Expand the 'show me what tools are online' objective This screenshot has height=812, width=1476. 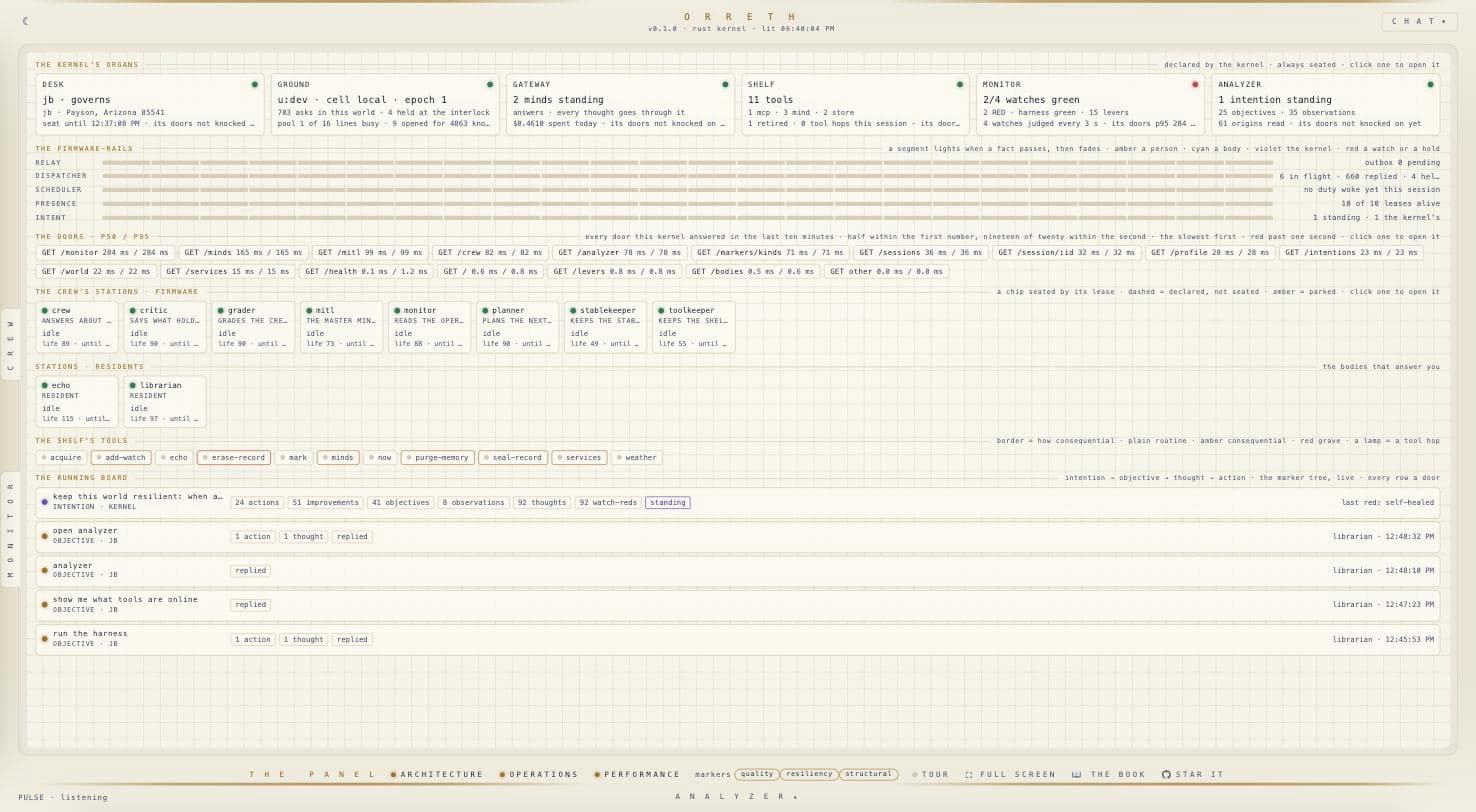pos(738,604)
